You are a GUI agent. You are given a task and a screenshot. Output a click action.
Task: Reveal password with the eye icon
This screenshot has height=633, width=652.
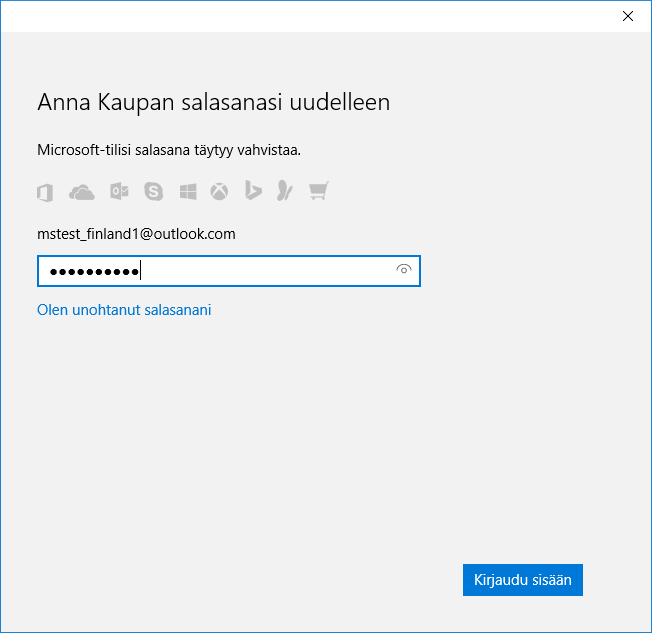(x=404, y=270)
